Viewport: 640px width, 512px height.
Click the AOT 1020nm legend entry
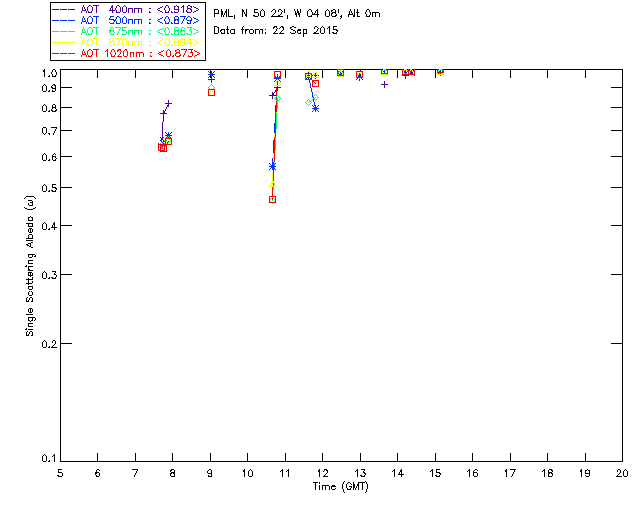[126, 53]
